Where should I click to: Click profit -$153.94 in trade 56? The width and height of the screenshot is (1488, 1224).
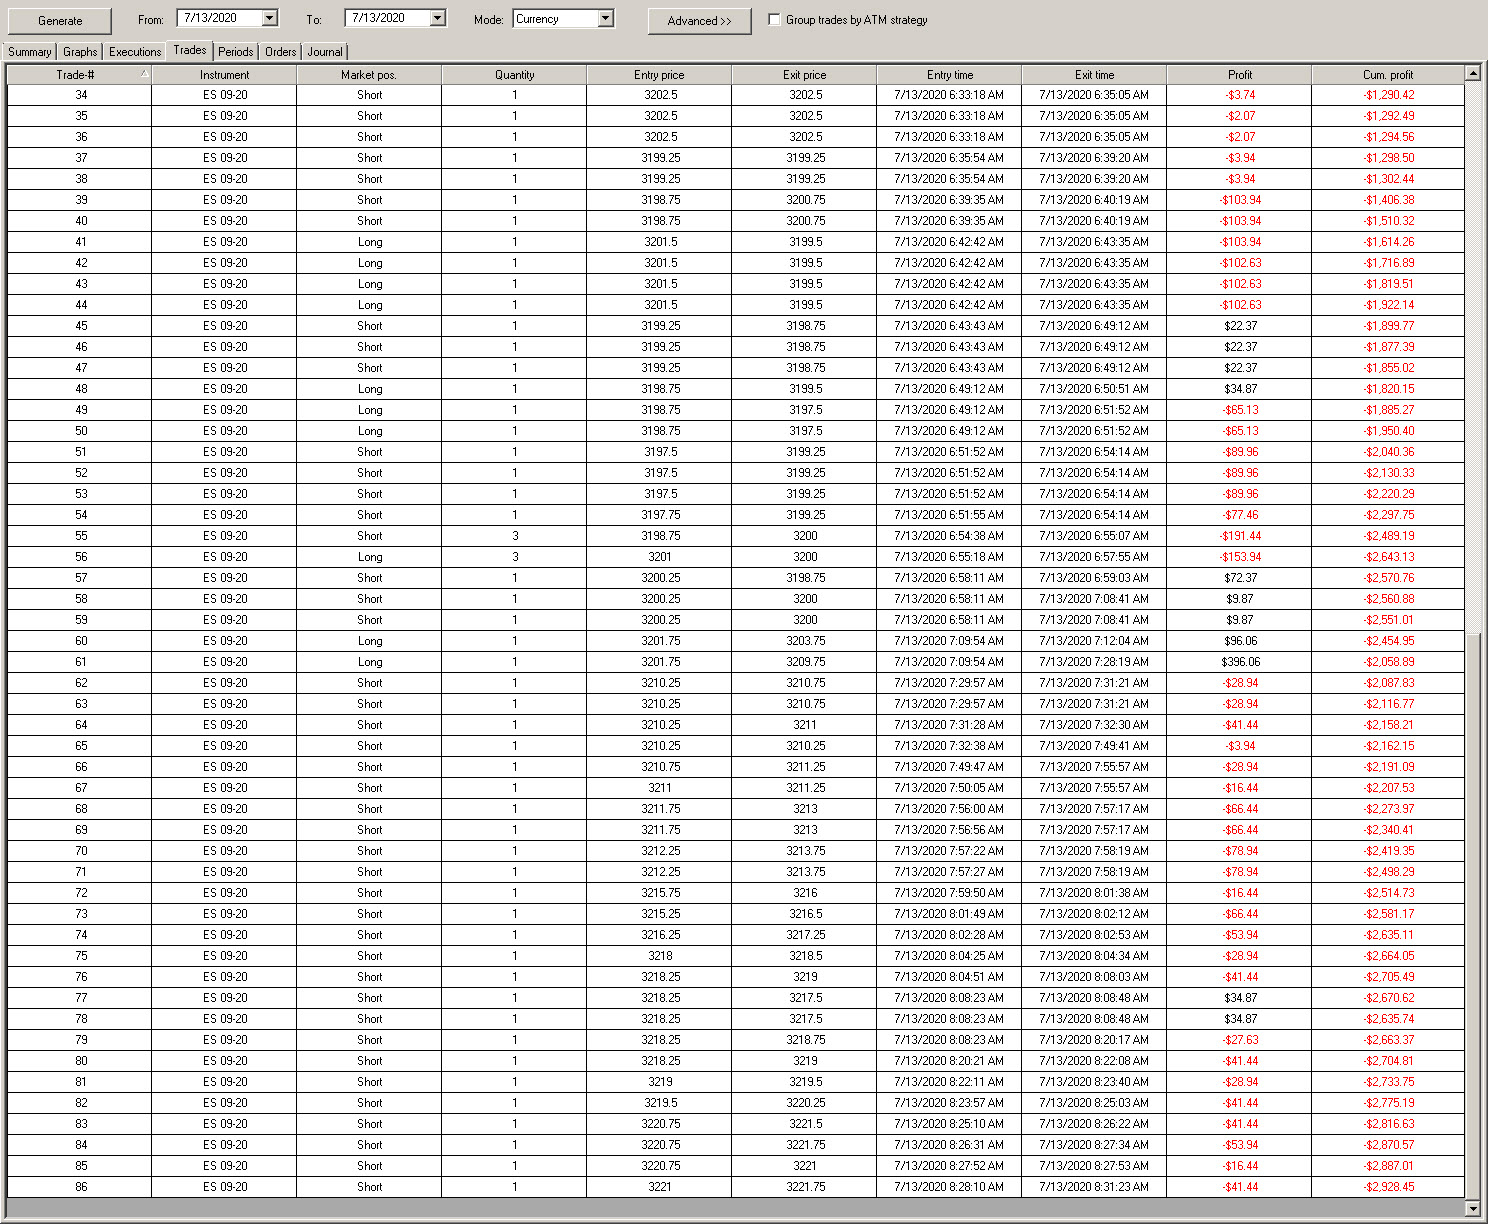tap(1240, 557)
